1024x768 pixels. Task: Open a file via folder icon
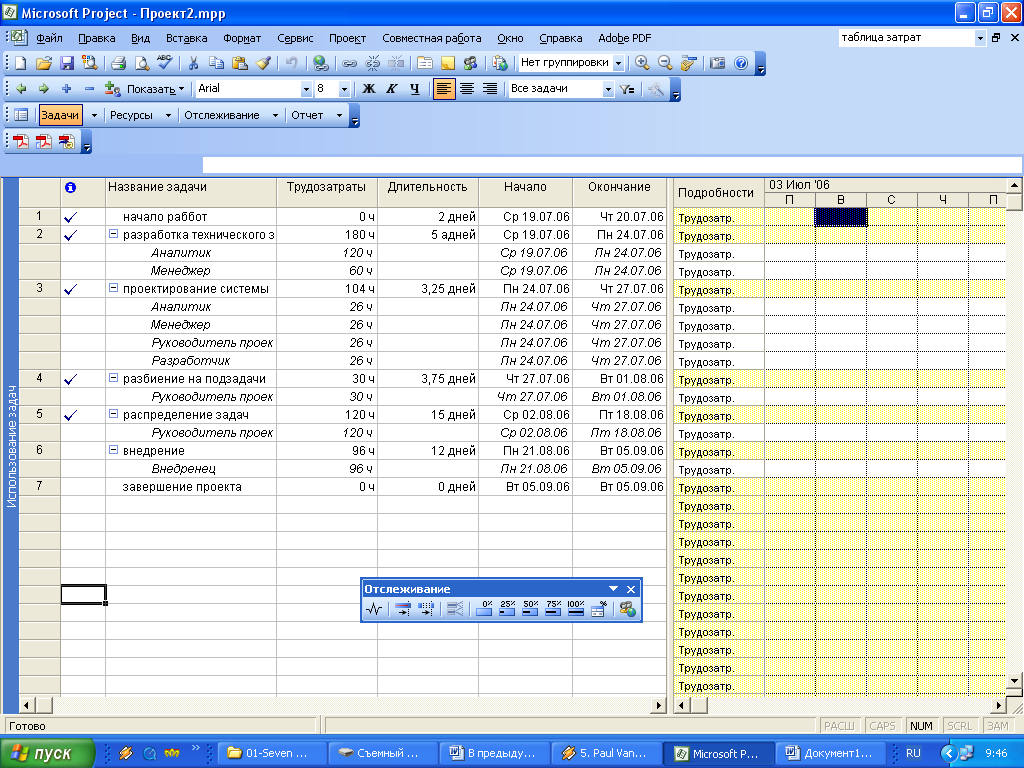click(x=43, y=63)
